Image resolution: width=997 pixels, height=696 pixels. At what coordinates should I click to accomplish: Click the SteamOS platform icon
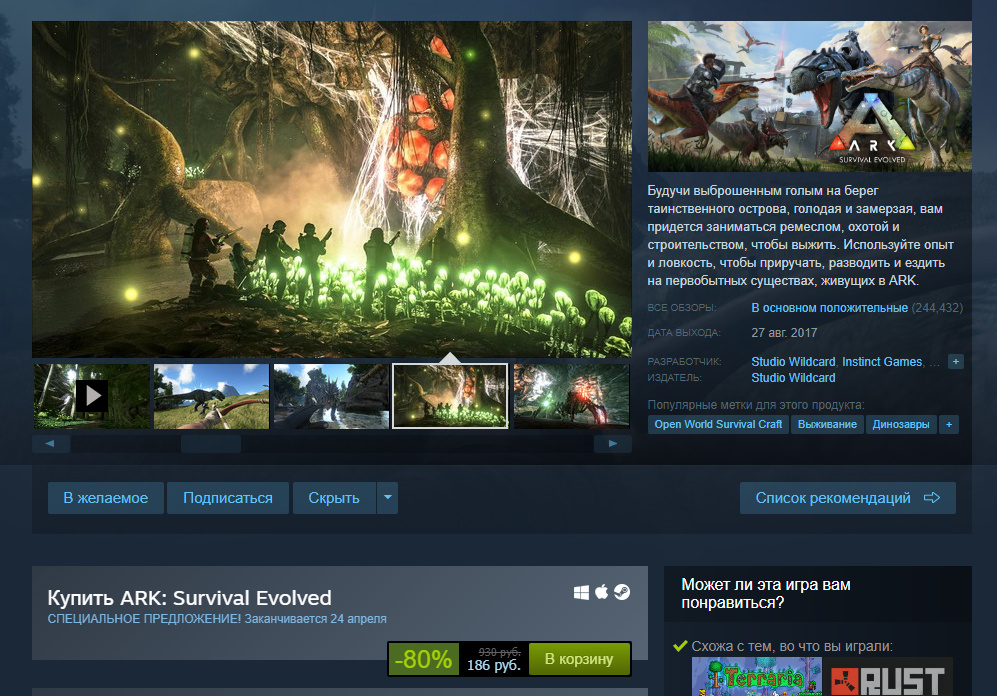[622, 592]
